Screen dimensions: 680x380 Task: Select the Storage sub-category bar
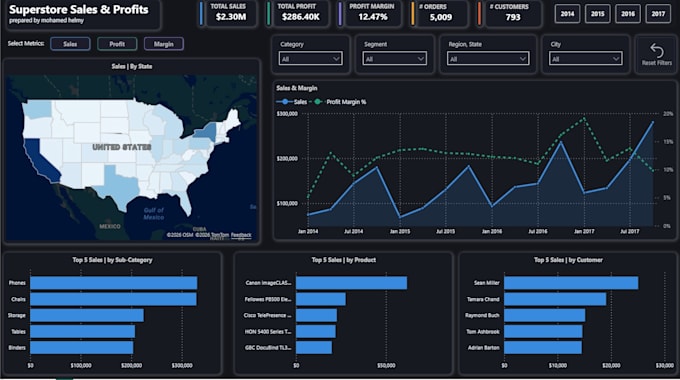87,315
